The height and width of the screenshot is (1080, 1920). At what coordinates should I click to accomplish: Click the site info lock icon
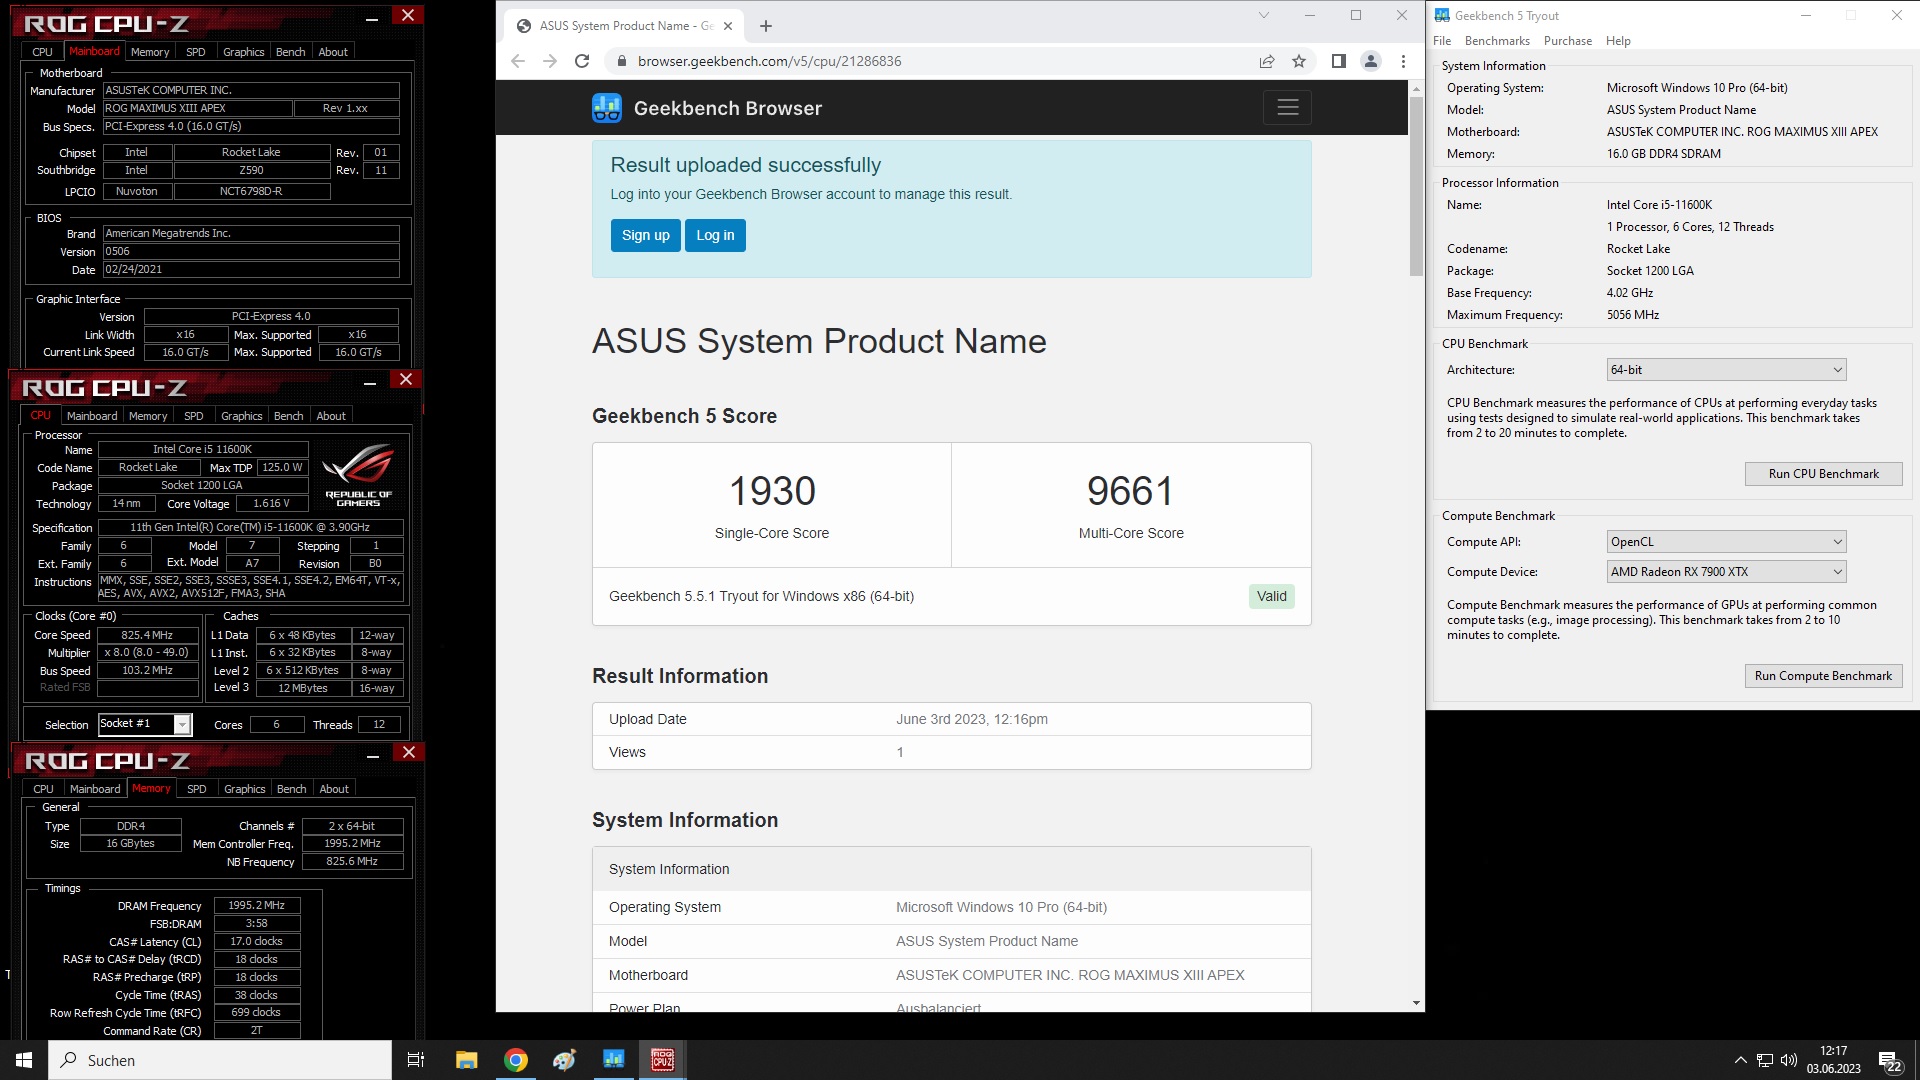coord(621,61)
